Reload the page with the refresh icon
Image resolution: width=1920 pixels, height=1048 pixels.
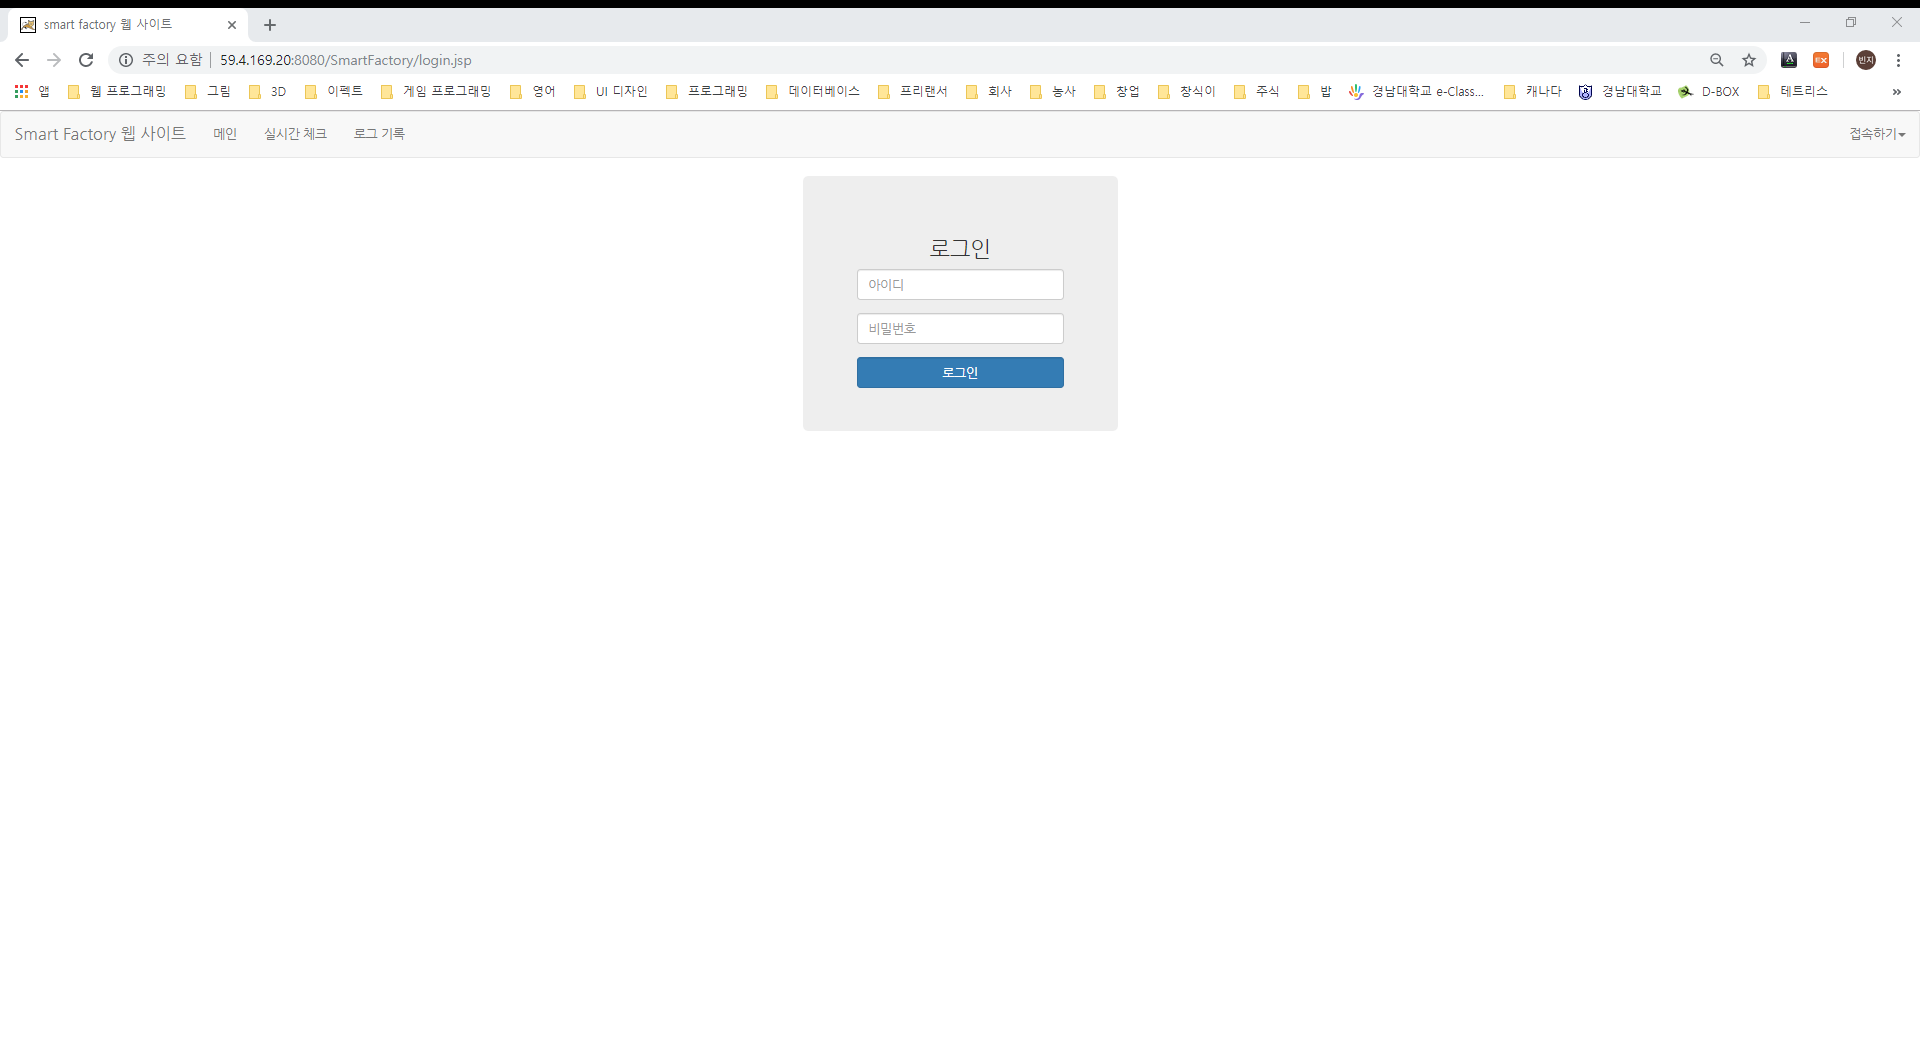(x=86, y=60)
